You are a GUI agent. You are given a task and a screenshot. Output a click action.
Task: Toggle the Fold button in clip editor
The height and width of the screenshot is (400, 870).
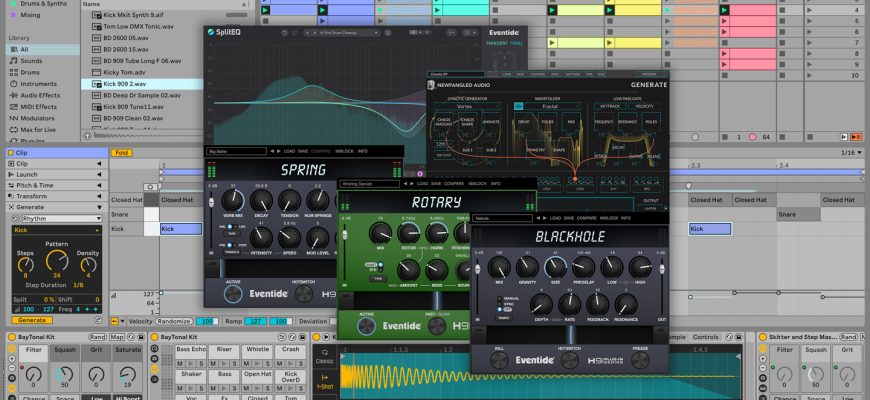tap(122, 153)
